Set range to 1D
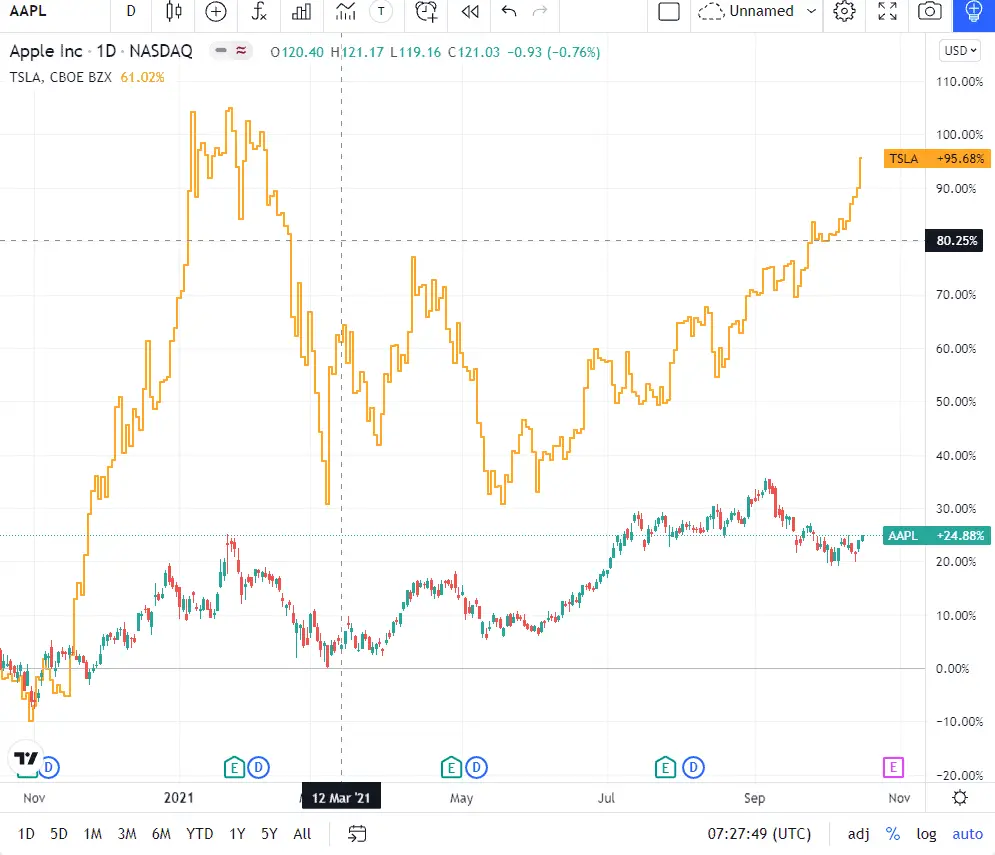 pyautogui.click(x=26, y=834)
